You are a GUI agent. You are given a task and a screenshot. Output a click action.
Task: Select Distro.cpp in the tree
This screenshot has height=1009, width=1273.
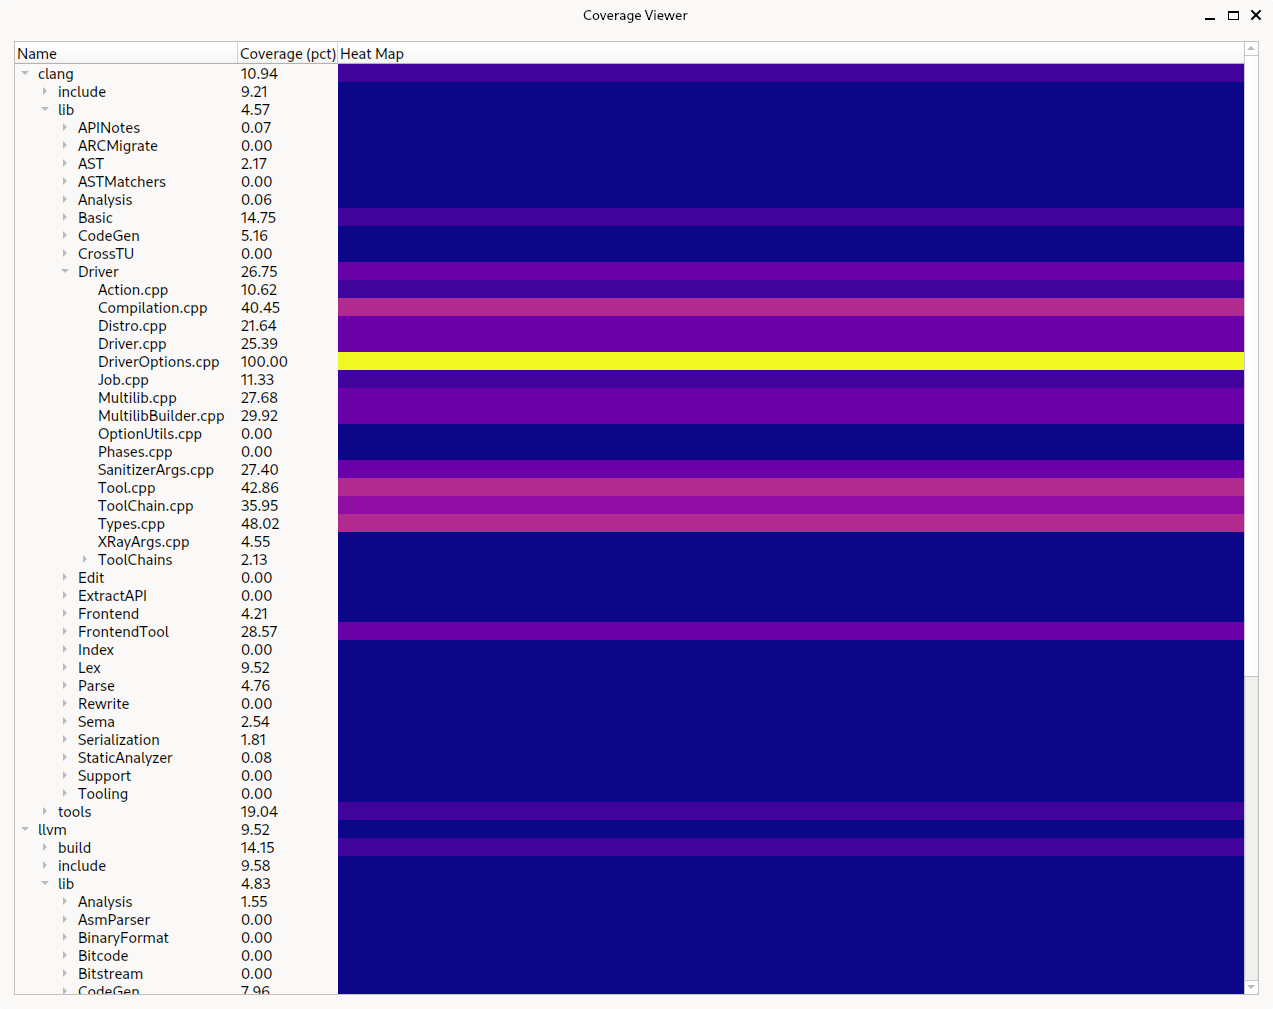(x=132, y=325)
